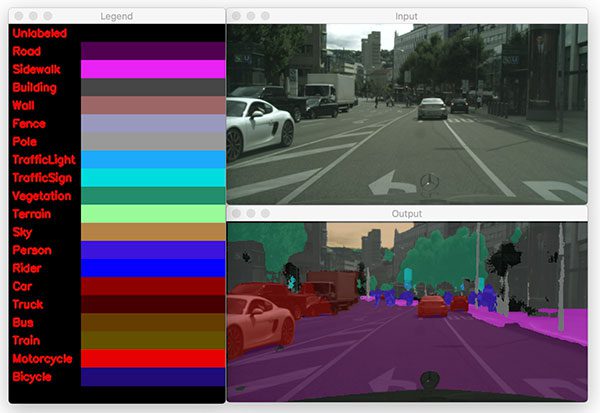The width and height of the screenshot is (600, 413).
Task: Click the Motorcycle legend label
Action: click(x=42, y=359)
